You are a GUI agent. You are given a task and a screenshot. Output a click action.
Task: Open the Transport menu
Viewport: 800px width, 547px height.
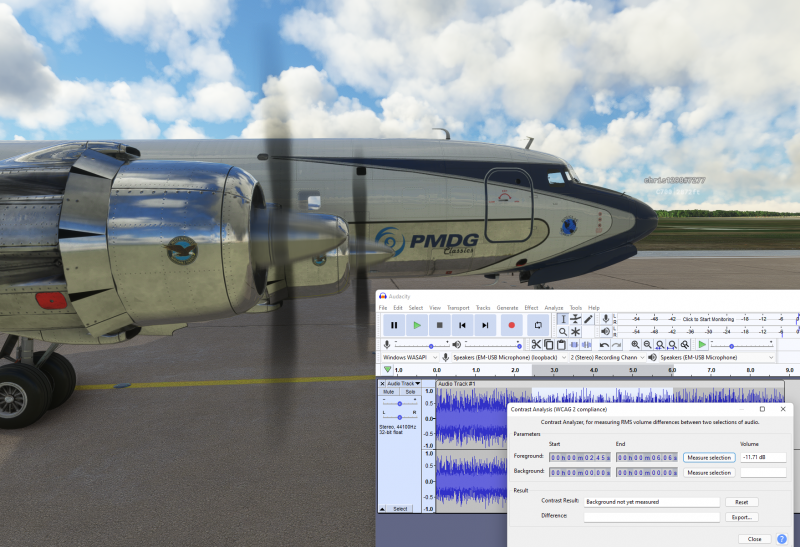click(x=458, y=308)
